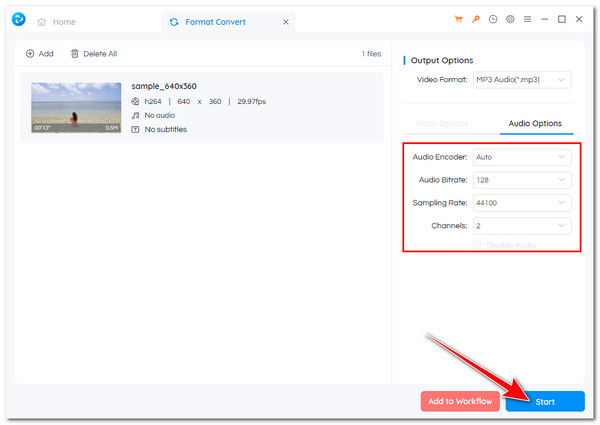Click the Delete All trash icon

pos(75,54)
